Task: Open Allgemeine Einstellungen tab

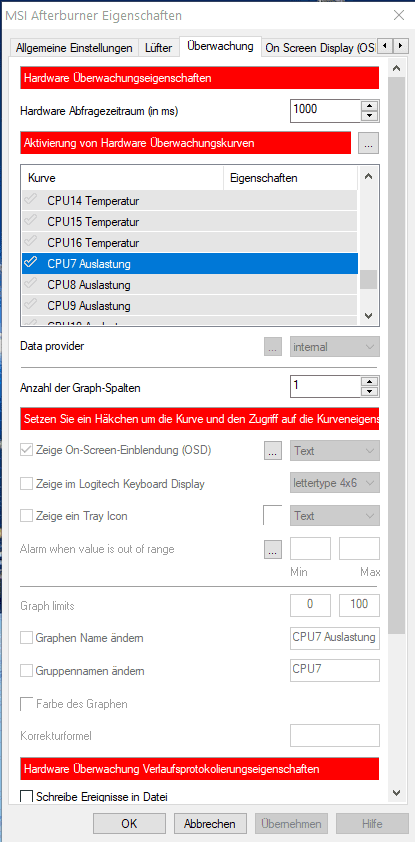Action: click(x=74, y=48)
